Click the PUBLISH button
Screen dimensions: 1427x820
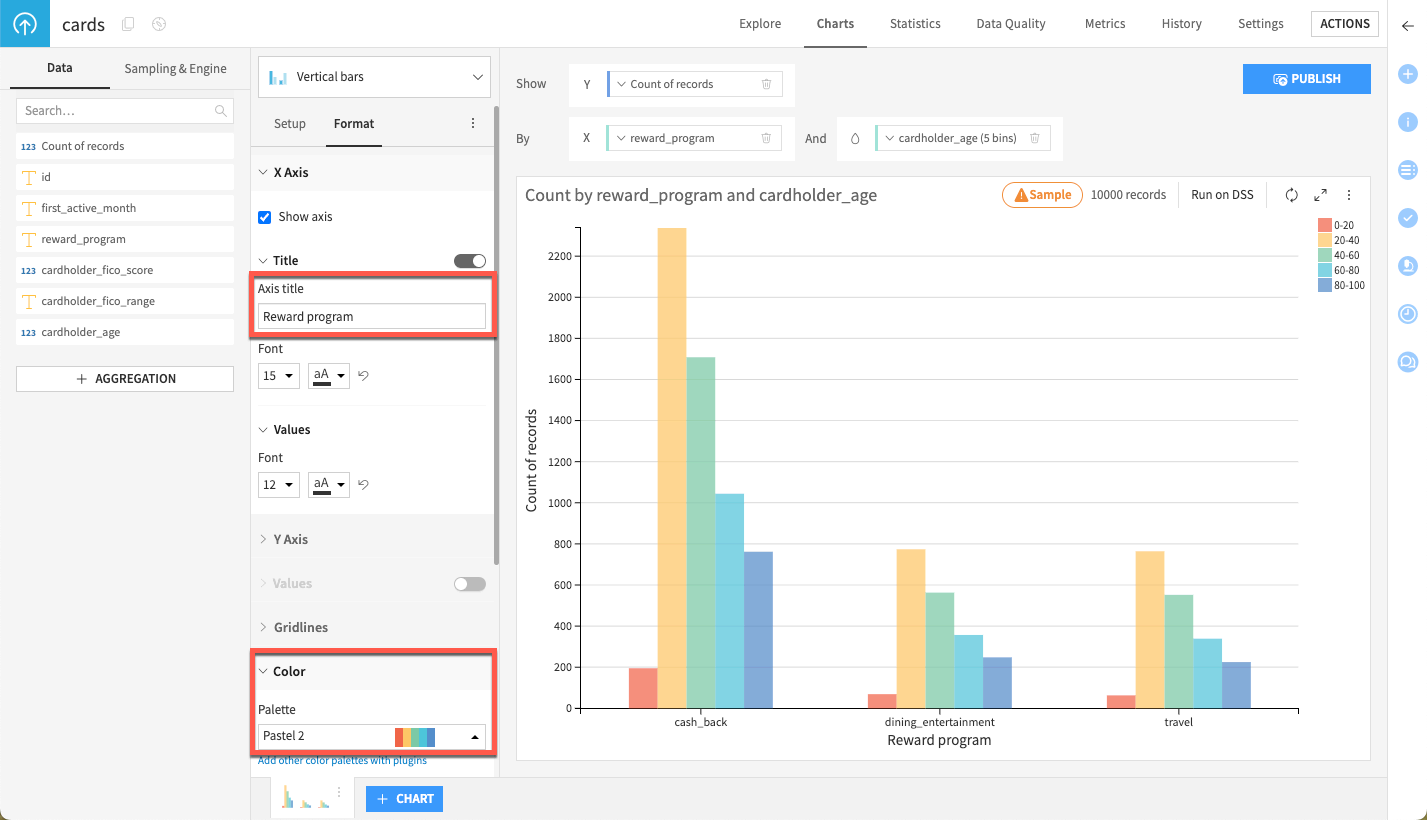pyautogui.click(x=1306, y=78)
